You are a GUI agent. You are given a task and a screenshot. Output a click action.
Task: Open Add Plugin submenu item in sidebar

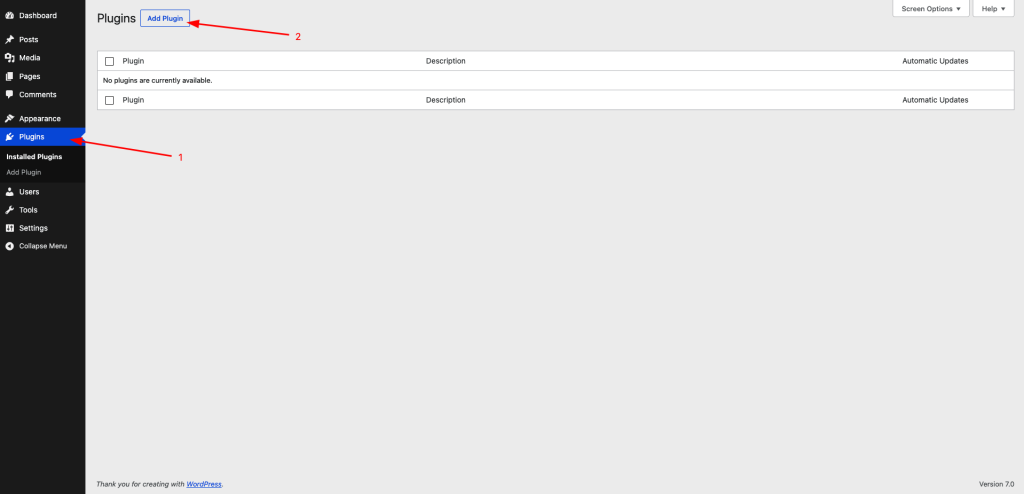24,173
